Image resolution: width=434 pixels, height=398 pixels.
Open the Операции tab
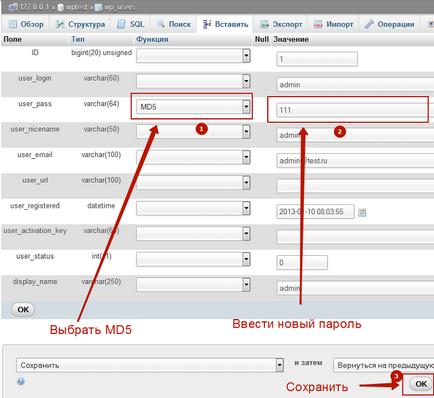click(x=389, y=24)
